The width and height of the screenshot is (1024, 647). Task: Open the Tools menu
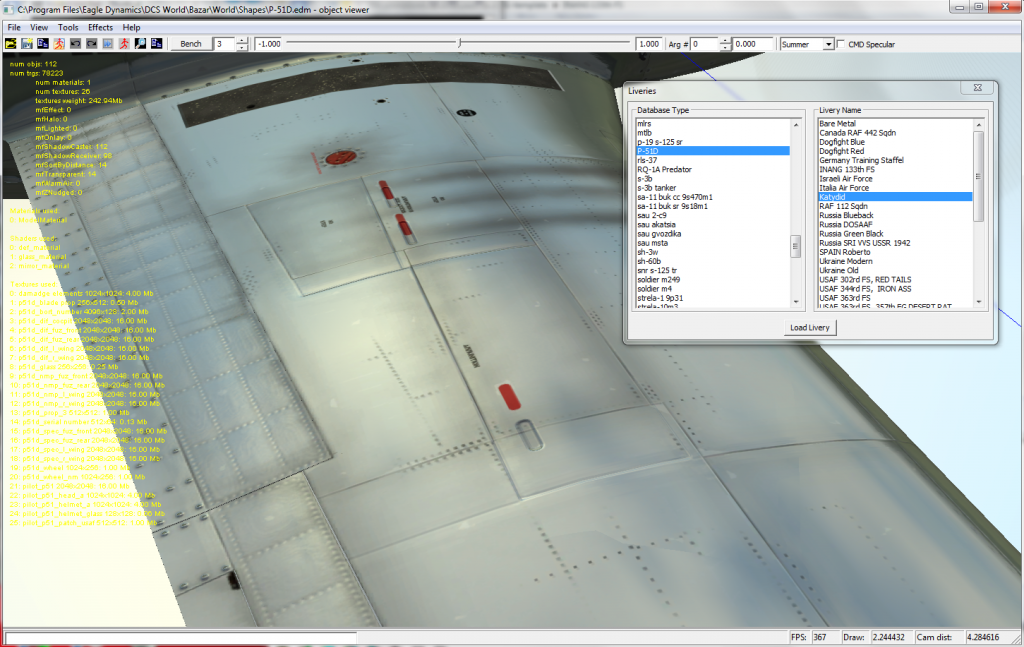click(68, 27)
